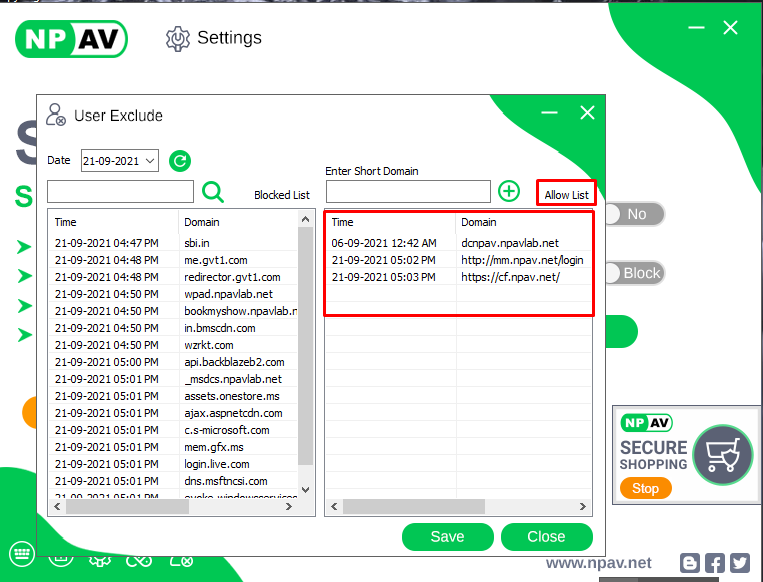The width and height of the screenshot is (763, 582).
Task: Open the virtual keyboard icon at bottom-left
Action: coord(22,554)
